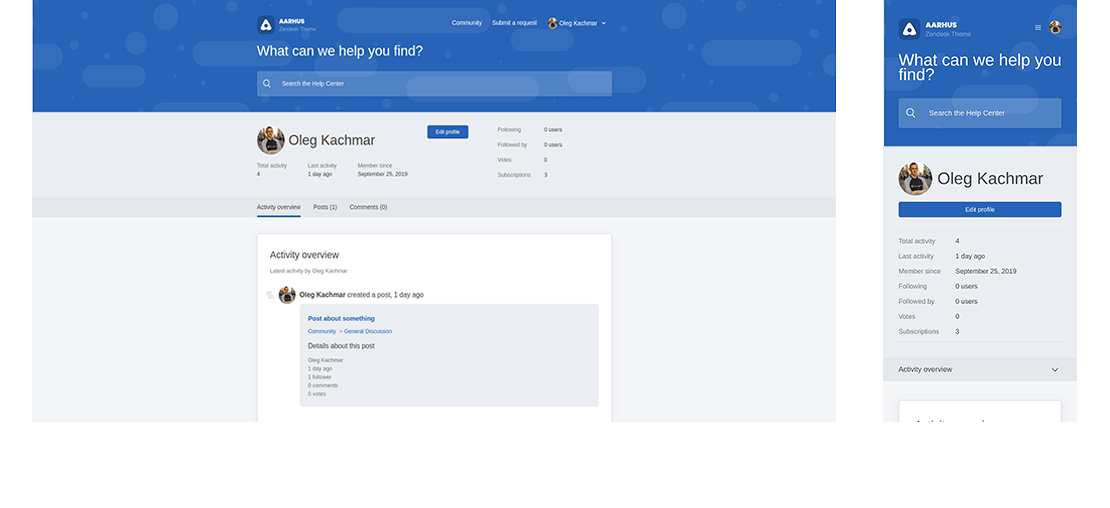Viewport: 1110px width, 508px height.
Task: Focus the mobile 'Search the Help Center' field
Action: (x=980, y=113)
